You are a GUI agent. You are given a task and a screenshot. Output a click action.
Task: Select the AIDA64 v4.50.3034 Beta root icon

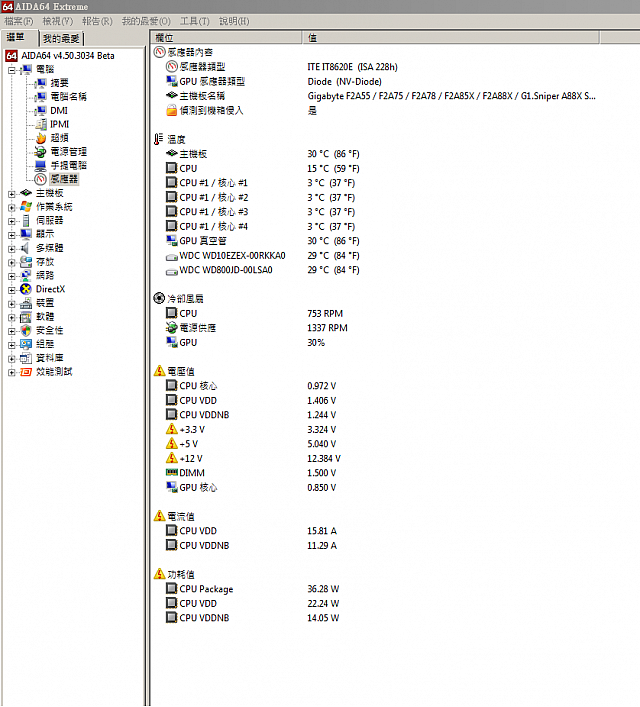11,56
